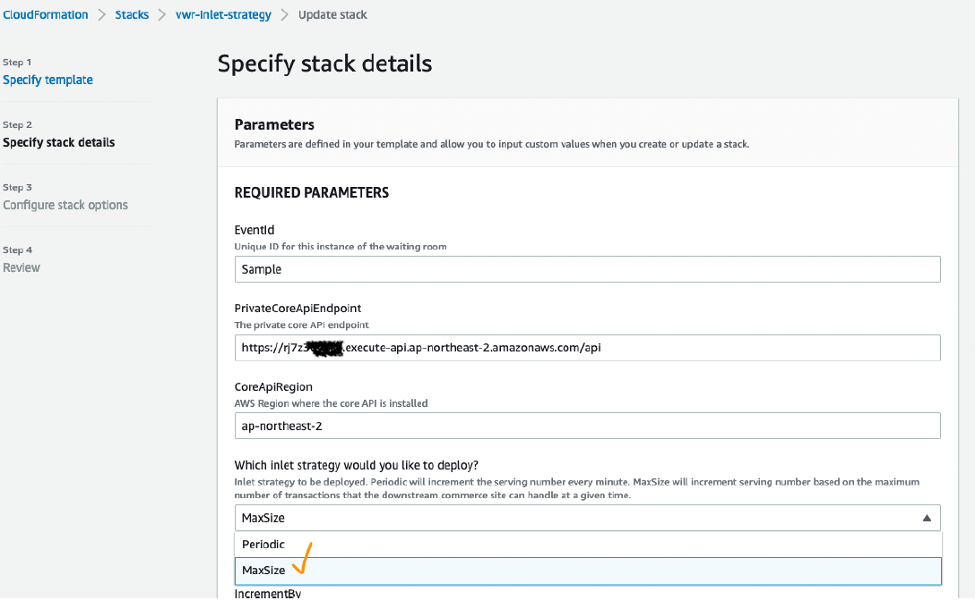Choose the Periodic inlet strategy option

(263, 544)
